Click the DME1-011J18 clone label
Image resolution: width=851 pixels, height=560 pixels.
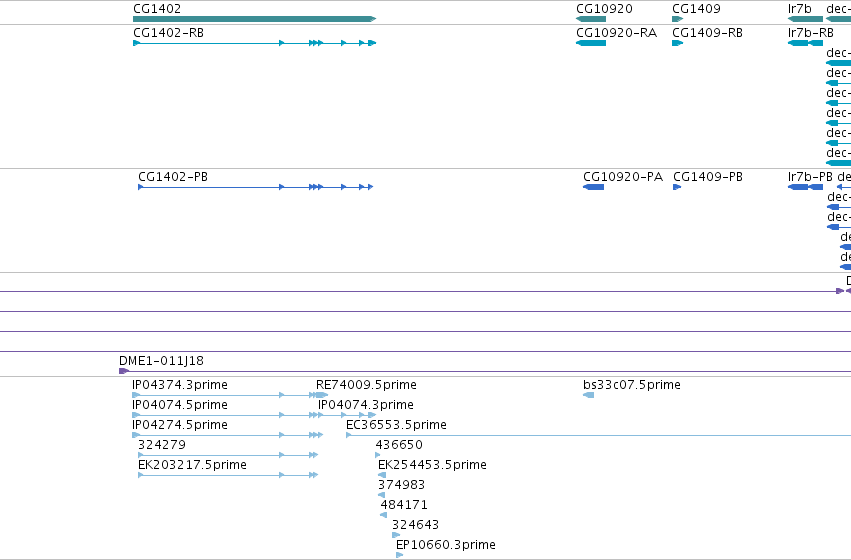(x=161, y=361)
